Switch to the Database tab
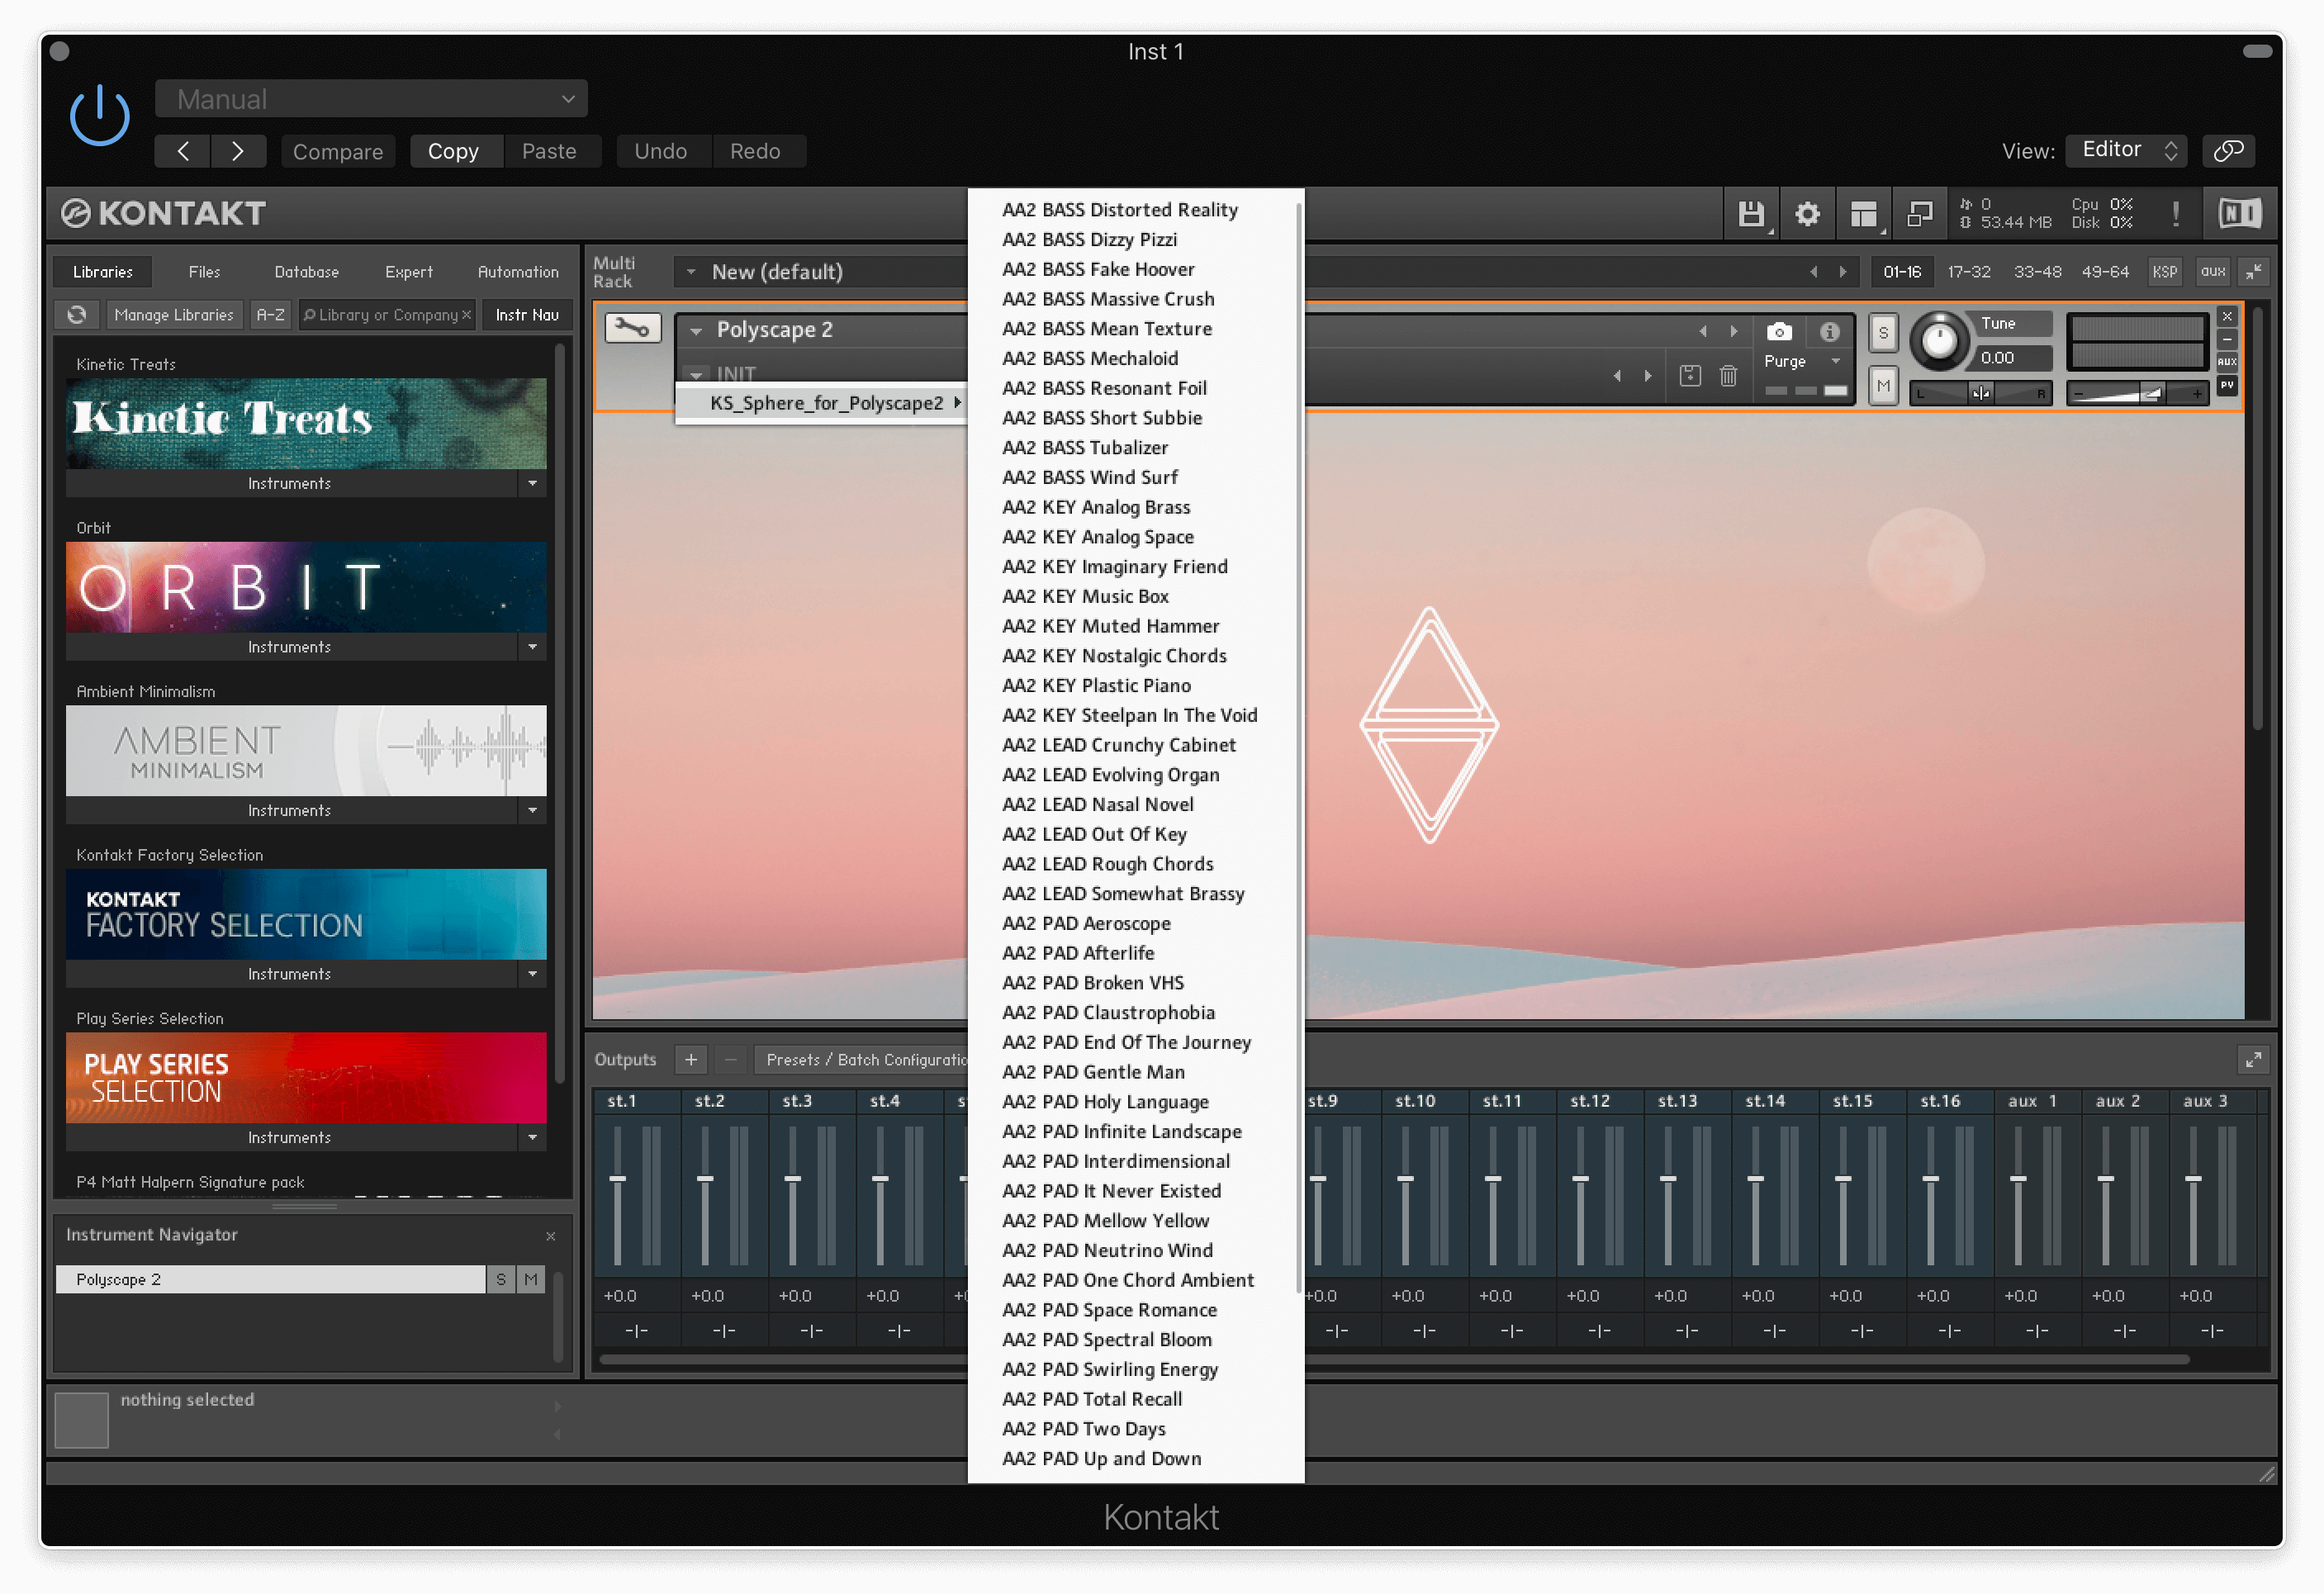Image resolution: width=2324 pixels, height=1594 pixels. (306, 272)
